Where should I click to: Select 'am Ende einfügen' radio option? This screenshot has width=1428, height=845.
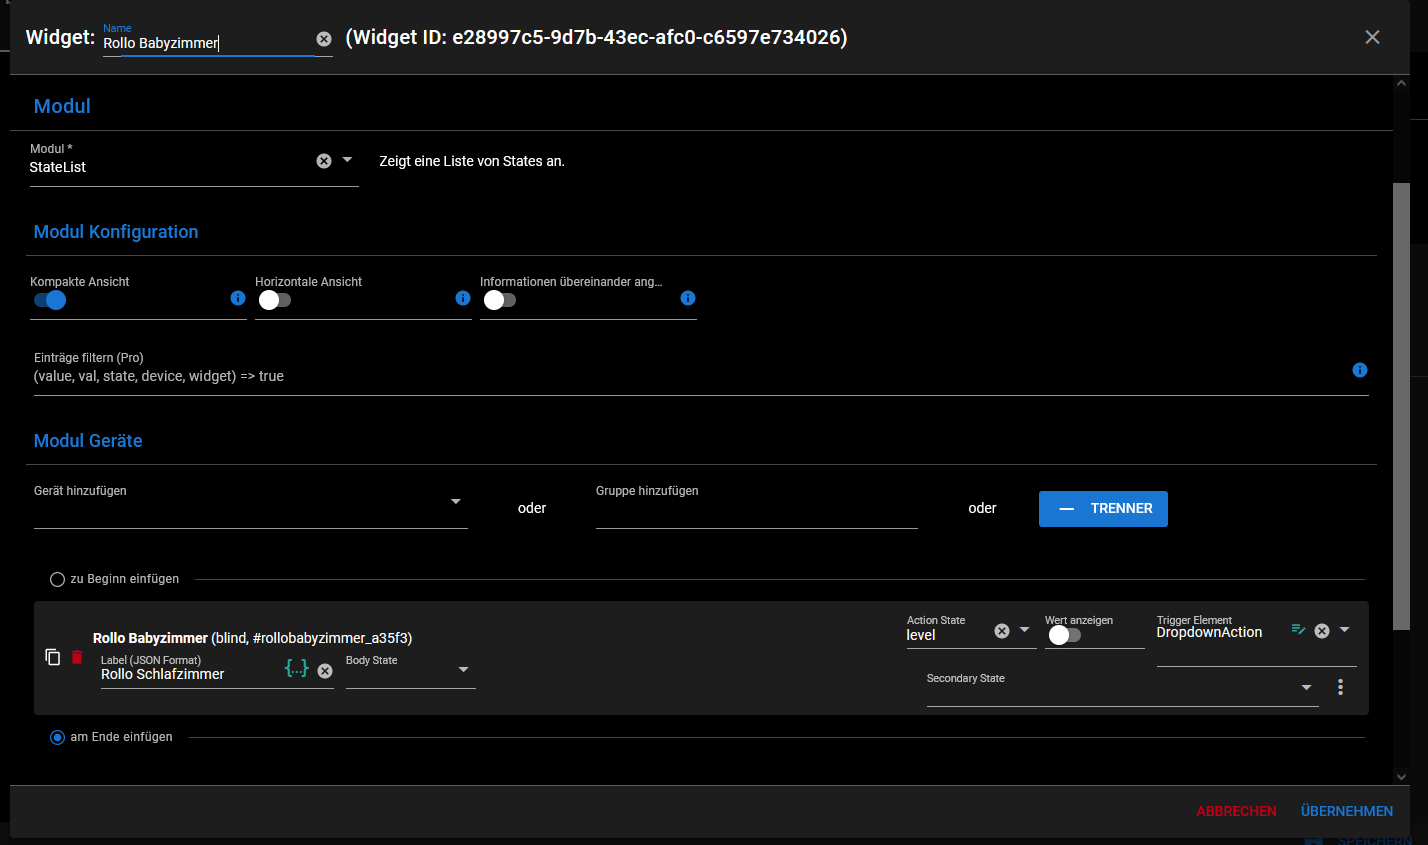point(57,737)
